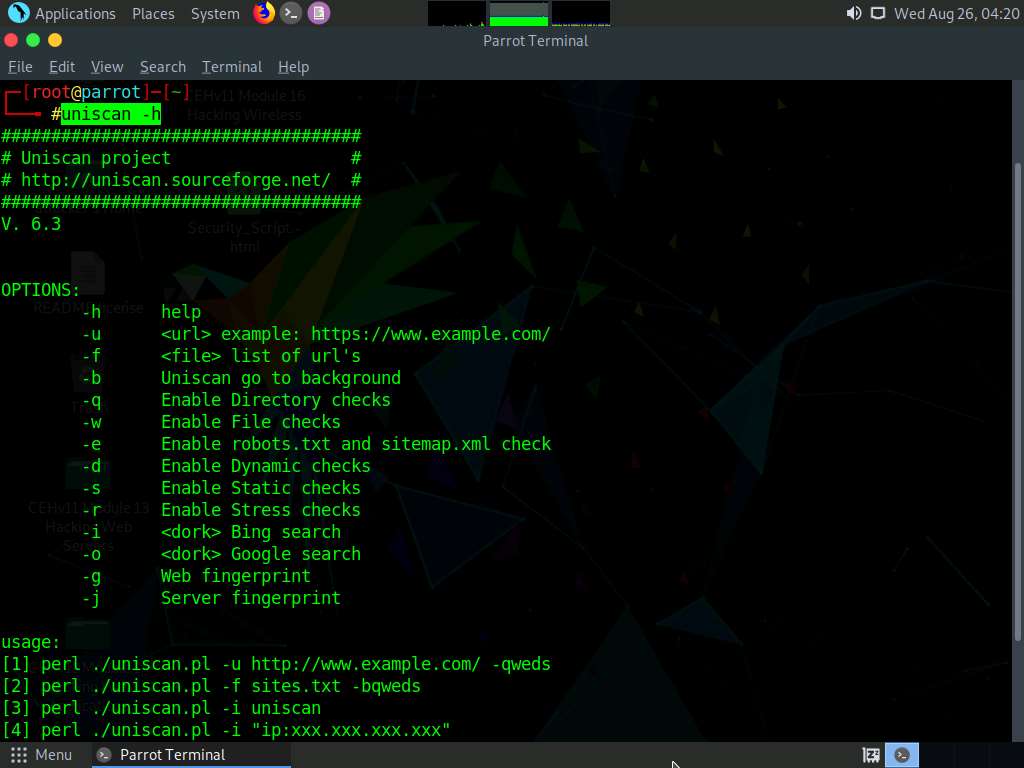
Task: Click usage line [1] with -qweds
Action: coord(276,664)
